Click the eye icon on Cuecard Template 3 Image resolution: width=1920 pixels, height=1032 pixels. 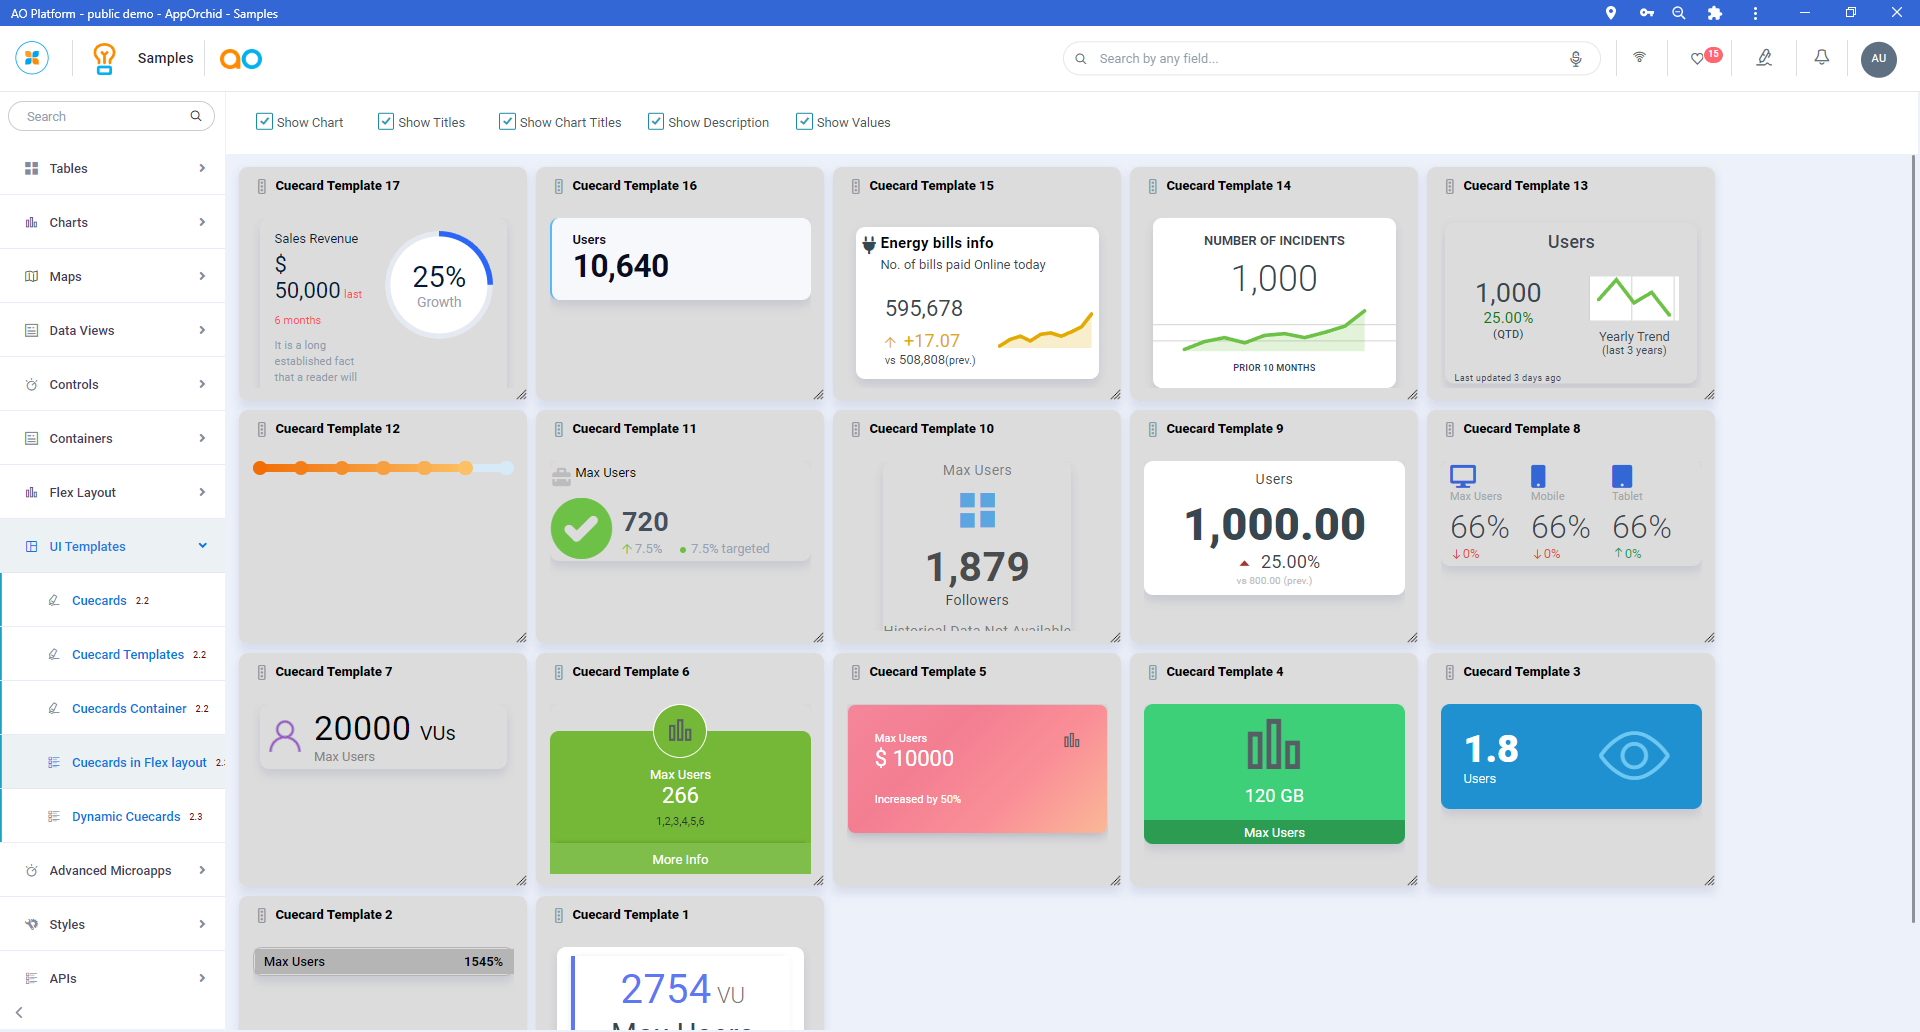[x=1633, y=756]
